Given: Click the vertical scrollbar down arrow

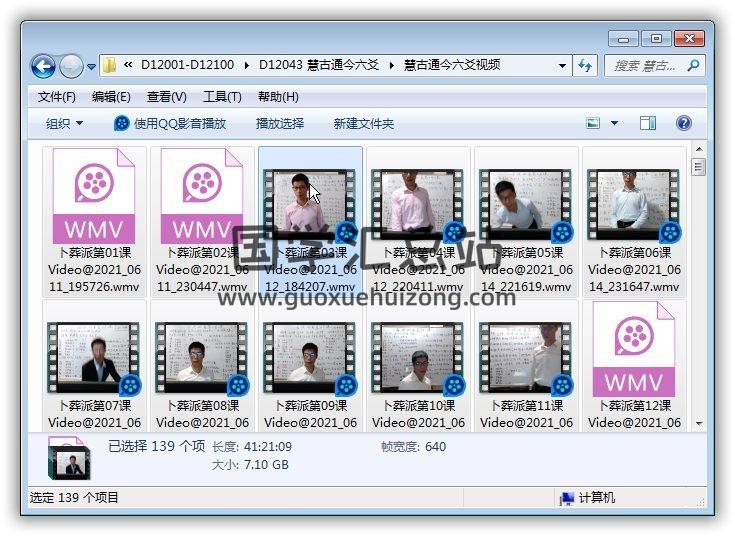Looking at the screenshot, I should pos(698,423).
